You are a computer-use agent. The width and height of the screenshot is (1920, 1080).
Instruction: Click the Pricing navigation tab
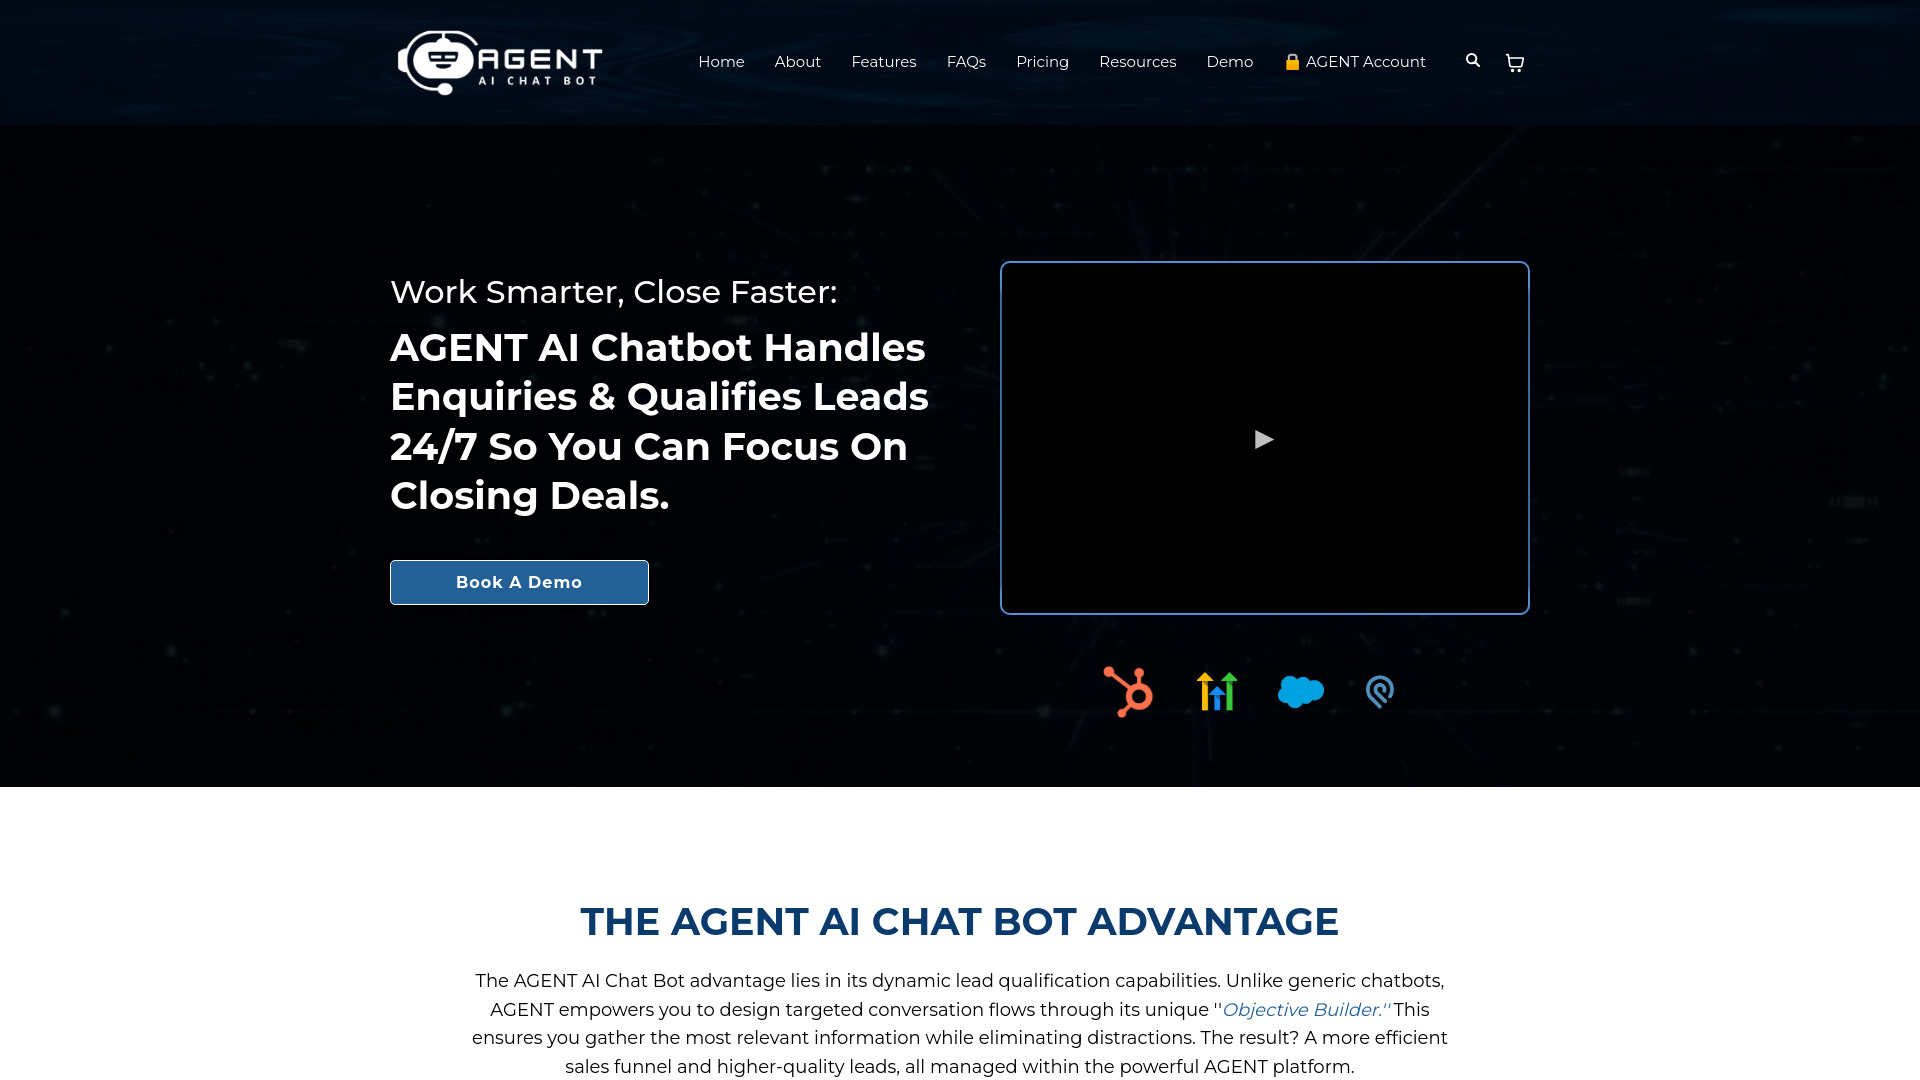1042,61
